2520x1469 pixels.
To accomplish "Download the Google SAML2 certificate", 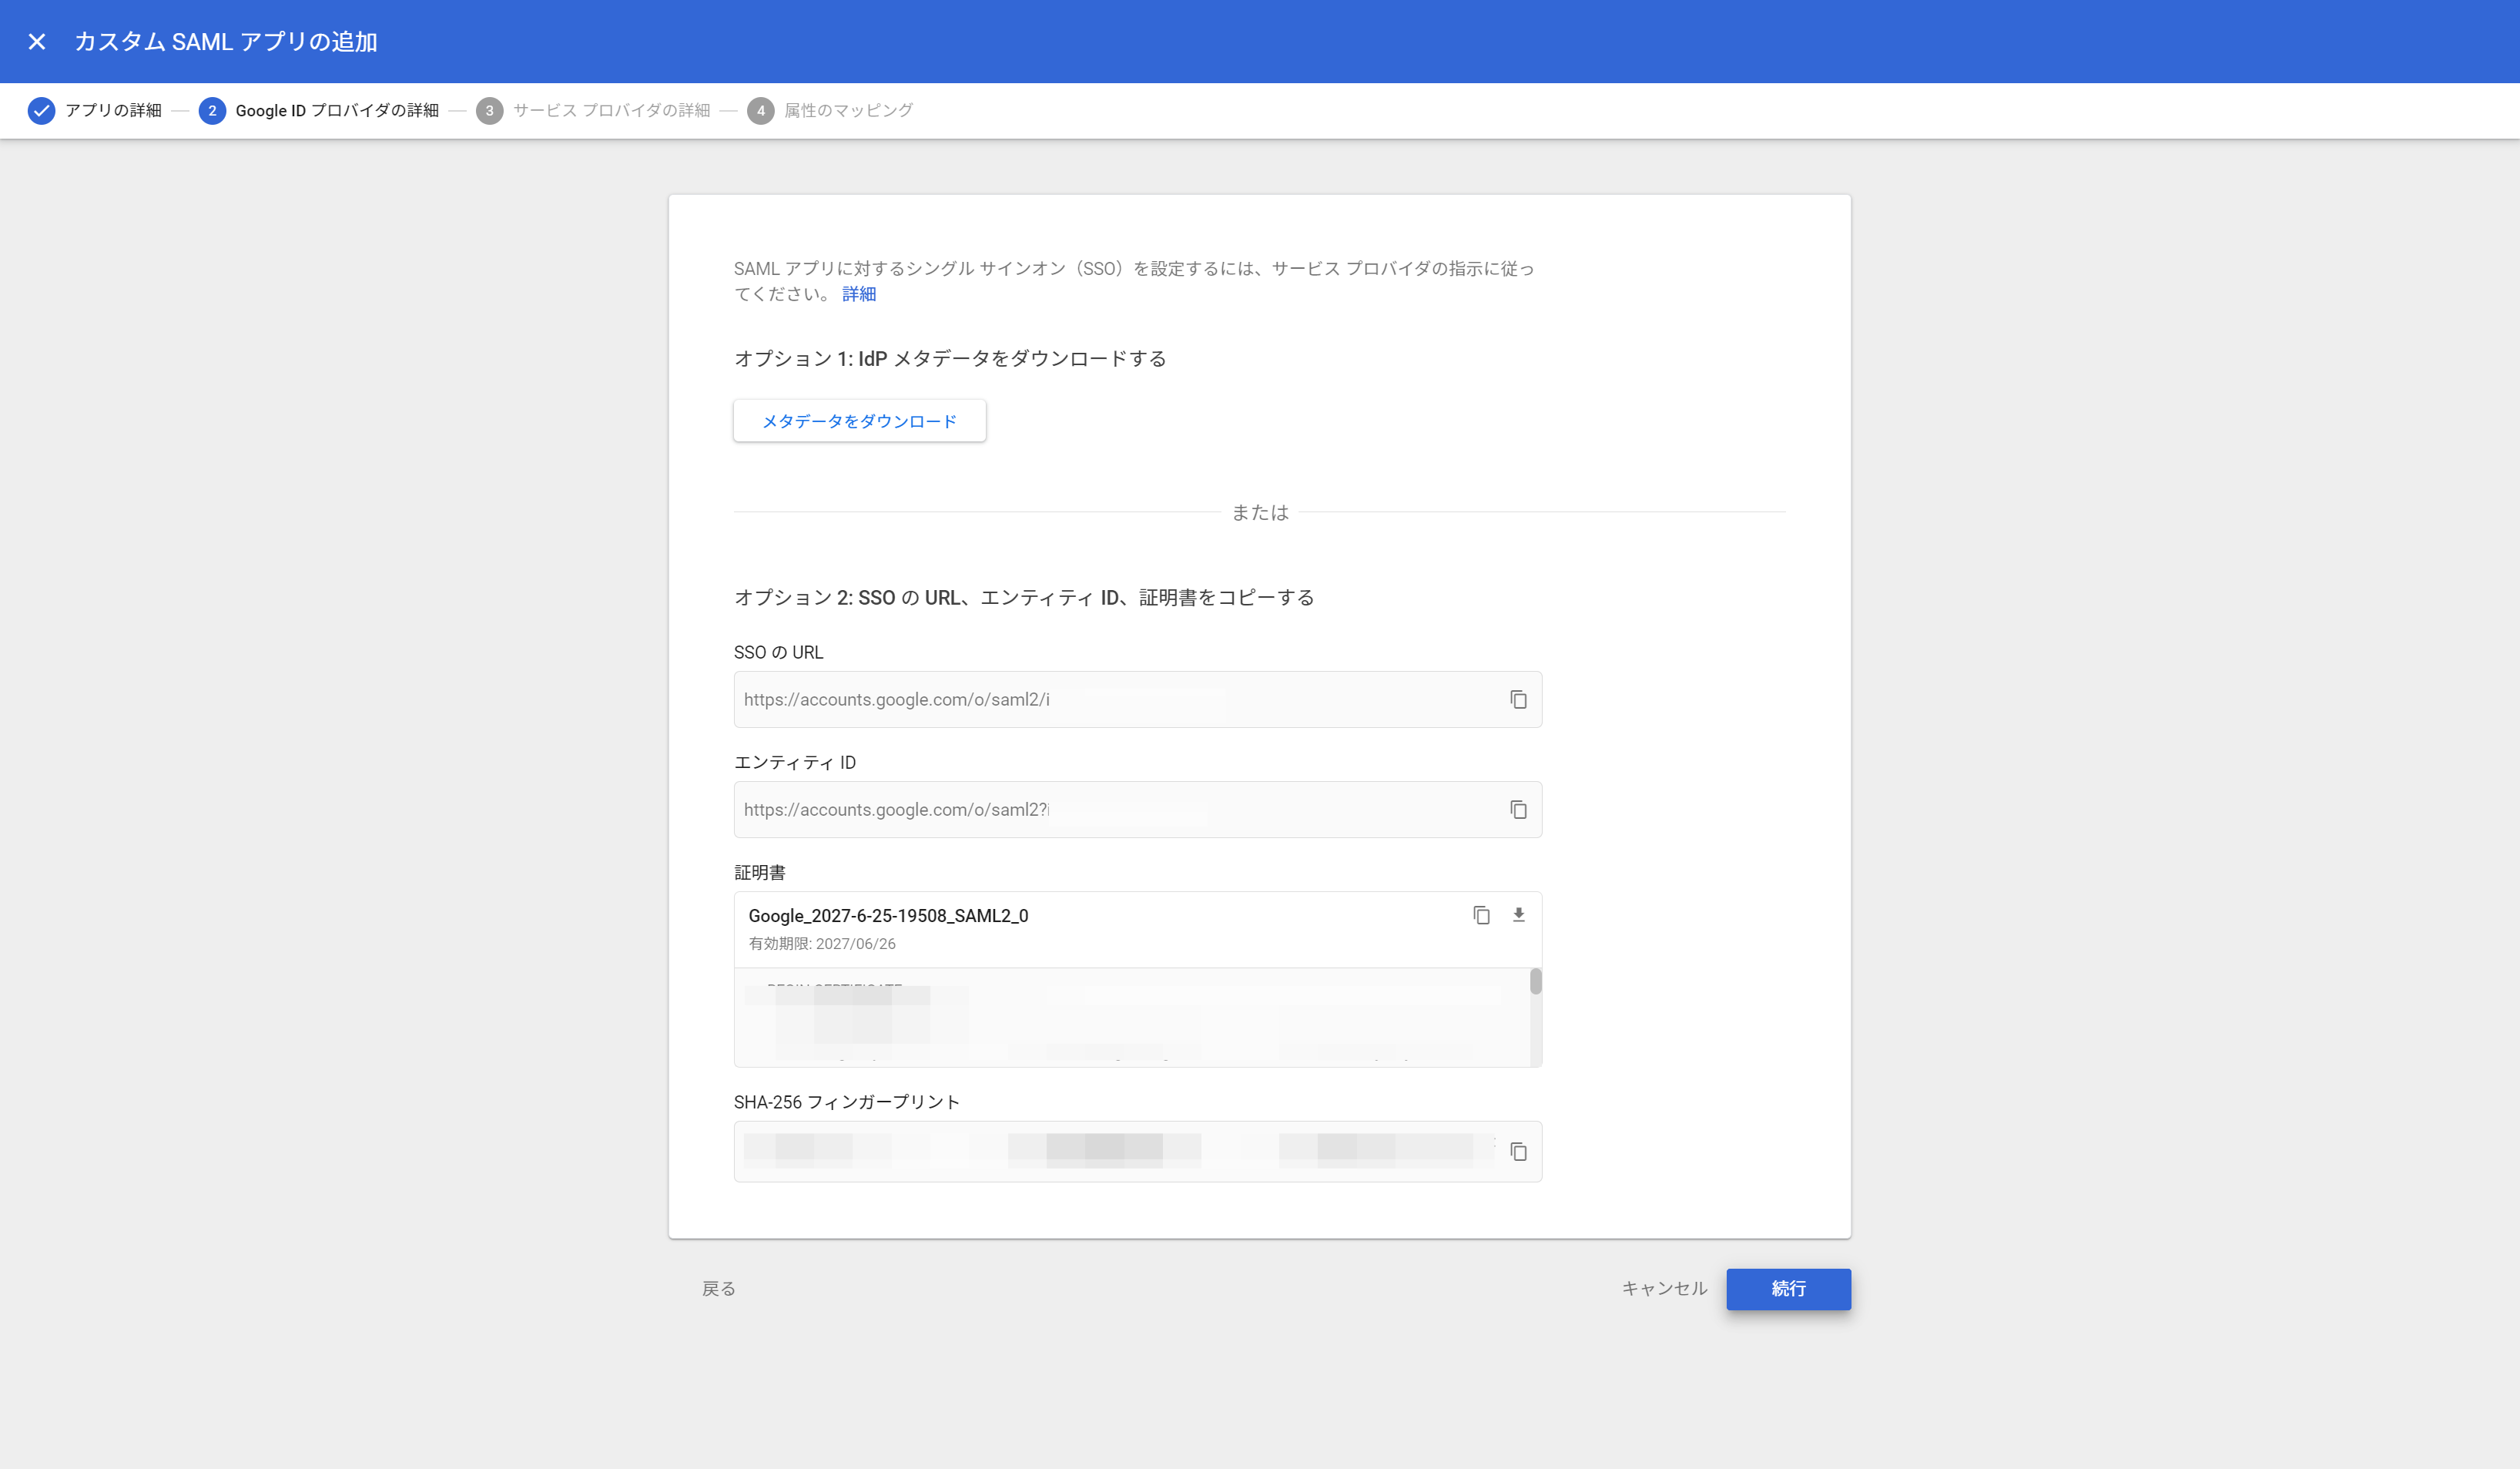I will pyautogui.click(x=1518, y=914).
